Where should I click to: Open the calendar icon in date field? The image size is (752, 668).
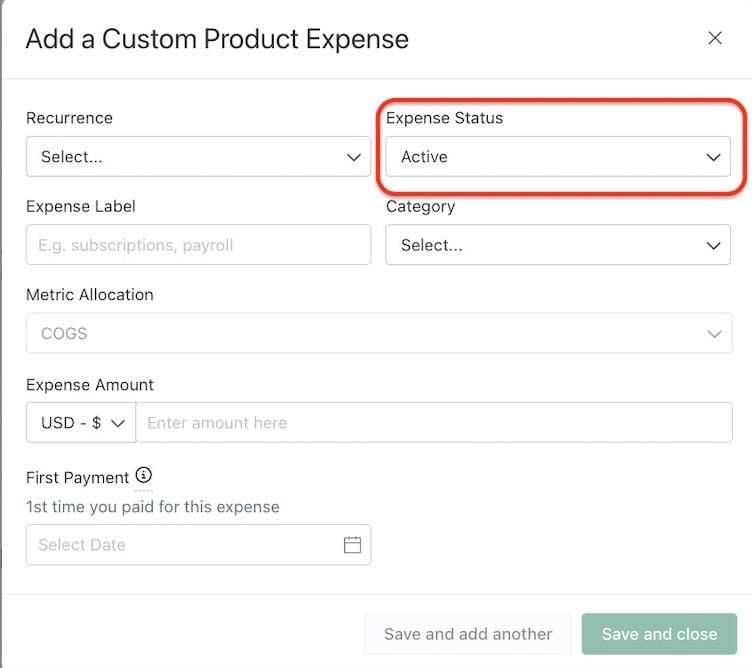[x=352, y=545]
